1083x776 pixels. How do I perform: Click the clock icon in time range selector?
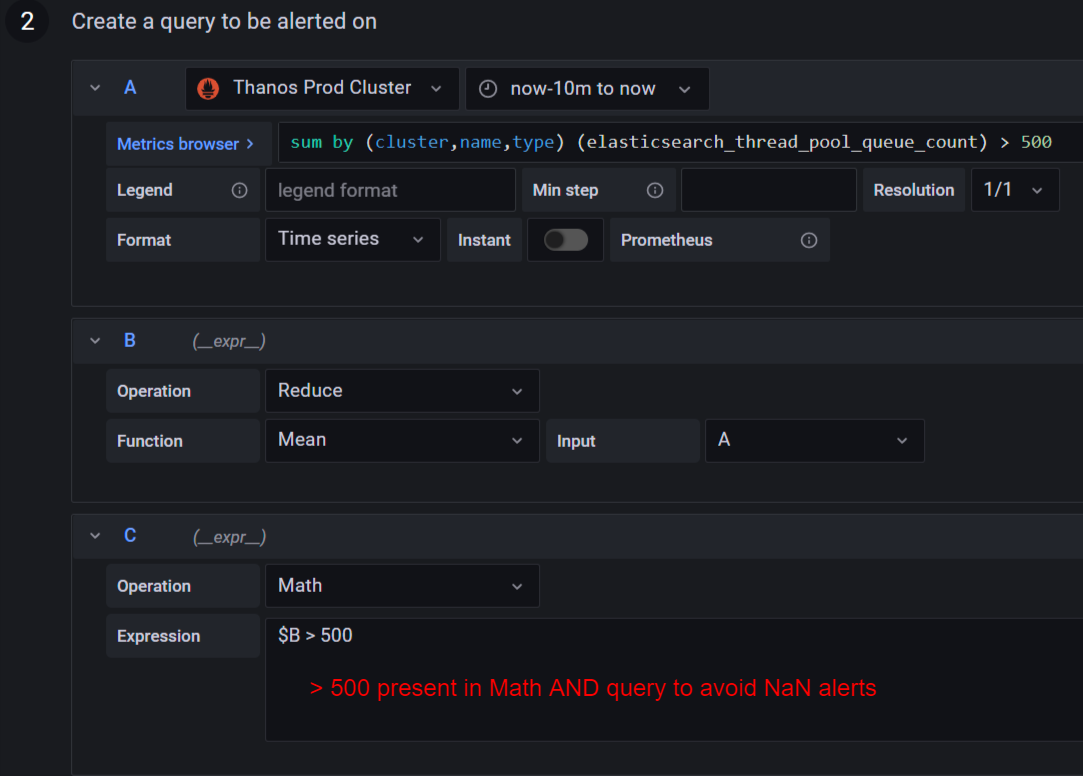tap(487, 88)
